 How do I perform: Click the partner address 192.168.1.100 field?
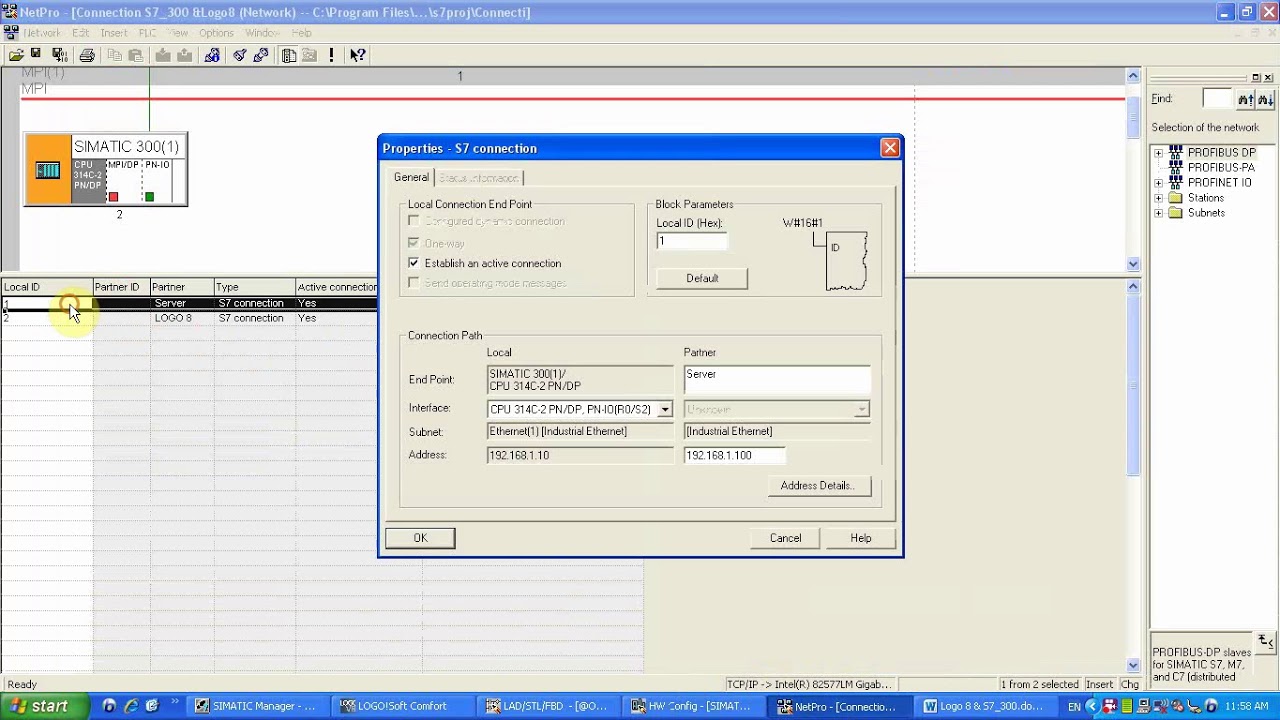click(x=735, y=455)
